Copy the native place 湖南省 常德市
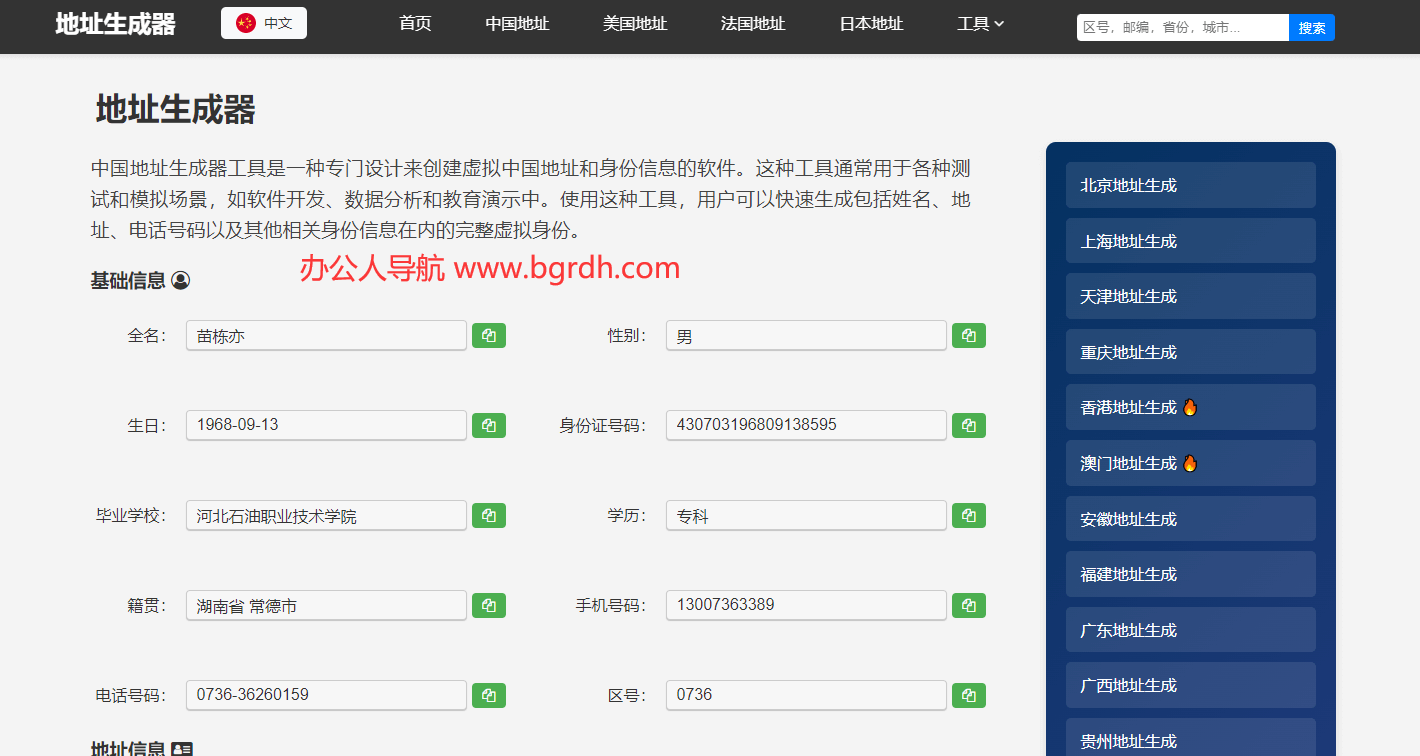 tap(488, 606)
